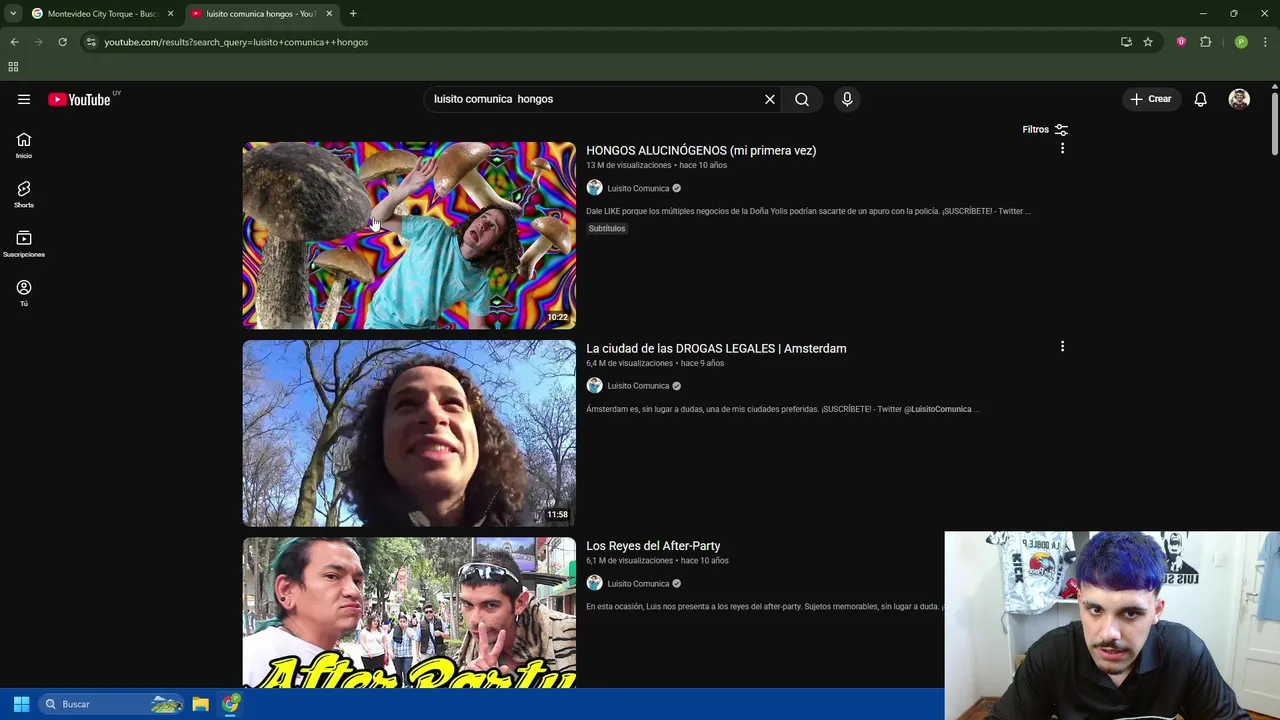Screen dimensions: 1280x720
Task: Click the Crear button
Action: (x=1151, y=99)
